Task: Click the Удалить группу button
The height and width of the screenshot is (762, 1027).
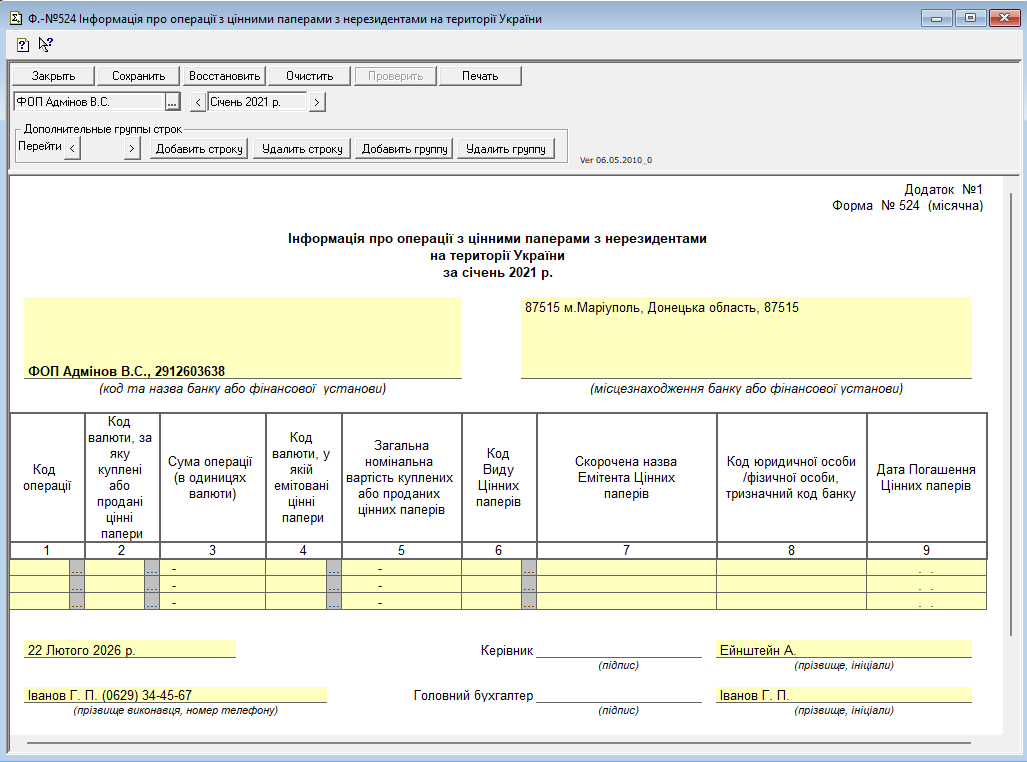Action: tap(505, 149)
